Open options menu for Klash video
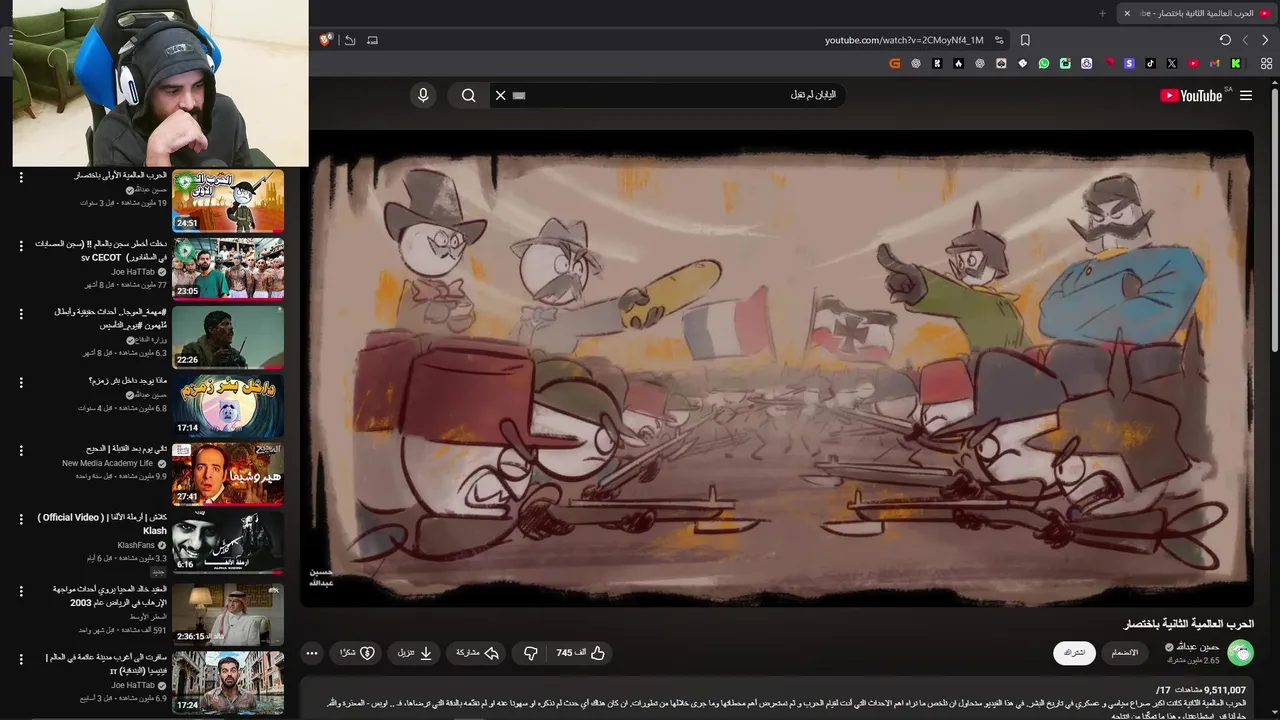 pos(21,519)
